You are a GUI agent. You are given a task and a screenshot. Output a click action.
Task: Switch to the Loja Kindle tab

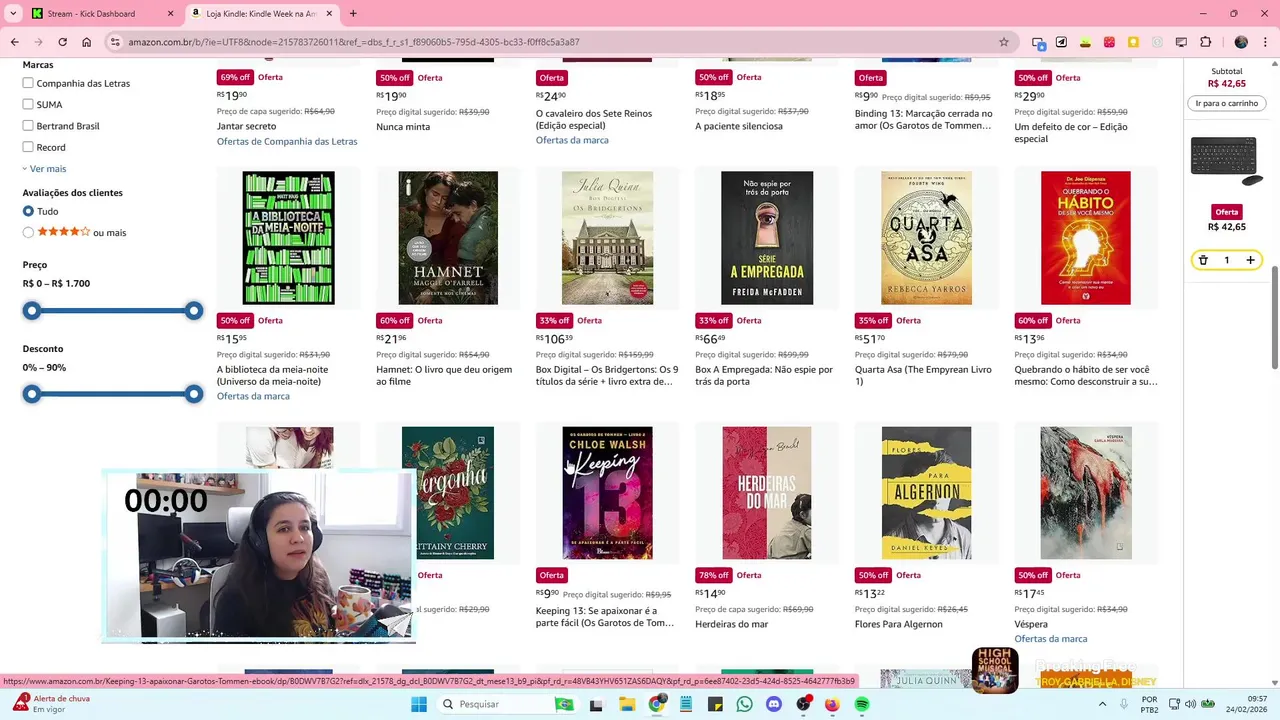click(264, 14)
